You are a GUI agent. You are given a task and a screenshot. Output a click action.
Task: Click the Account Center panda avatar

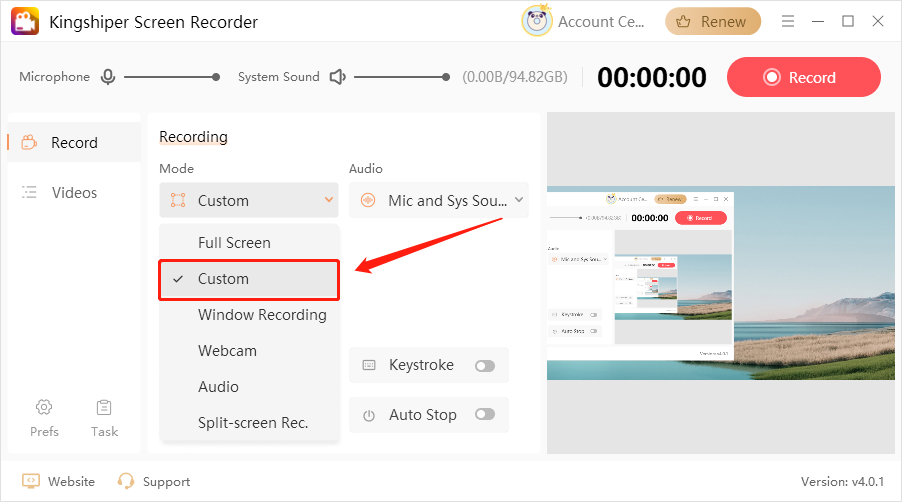(x=537, y=21)
